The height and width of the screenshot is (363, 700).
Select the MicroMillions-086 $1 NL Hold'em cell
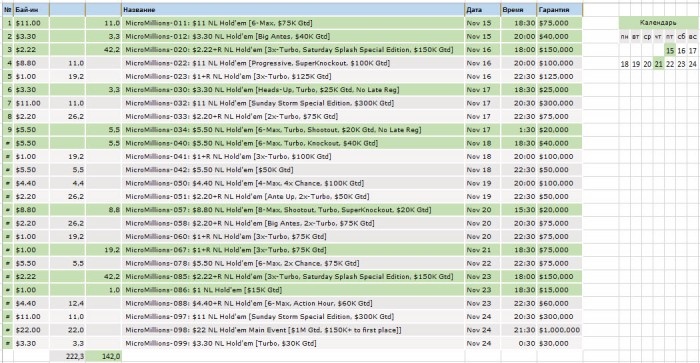[293, 290]
